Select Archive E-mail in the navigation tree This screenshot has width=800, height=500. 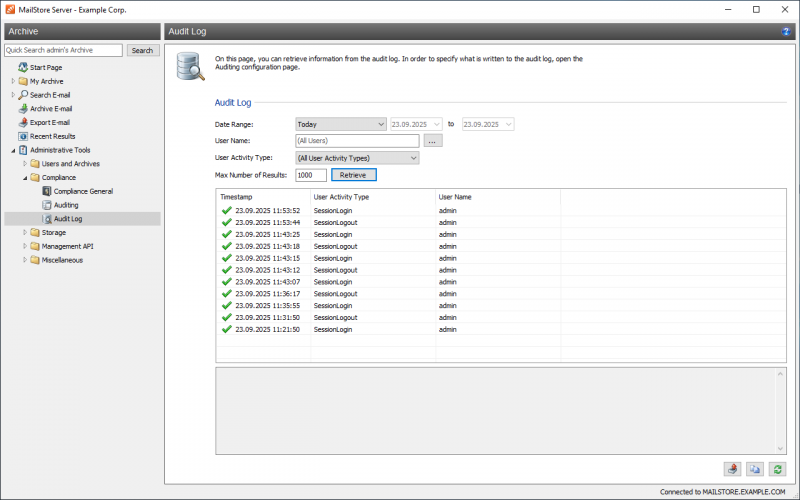50,108
